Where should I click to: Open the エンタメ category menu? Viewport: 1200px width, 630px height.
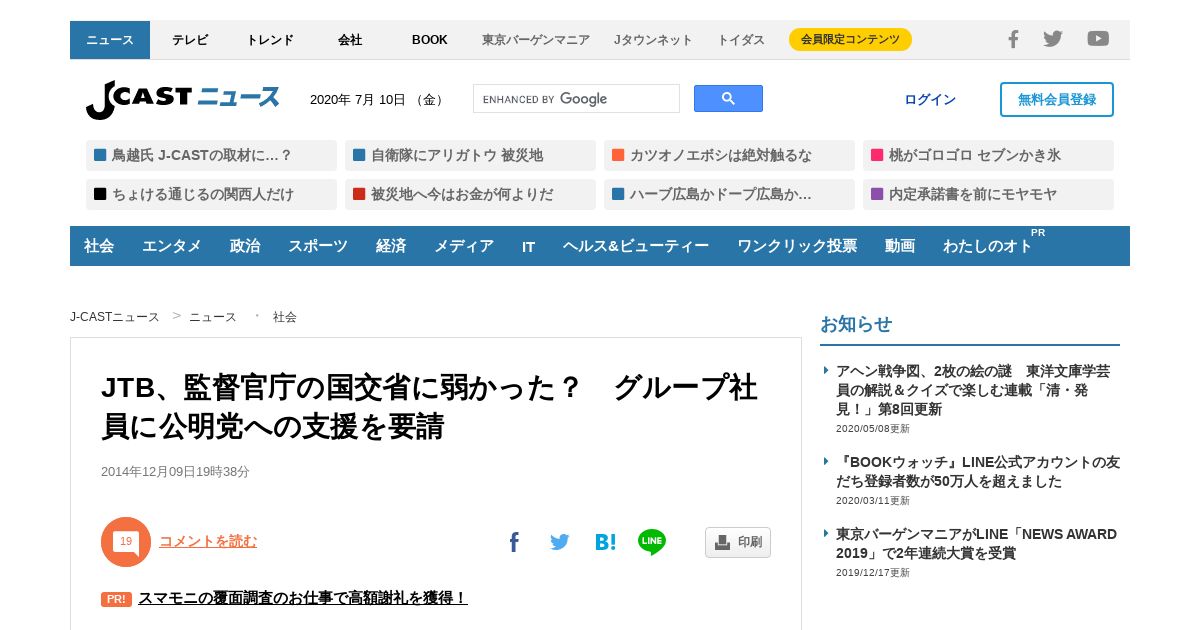tap(172, 246)
